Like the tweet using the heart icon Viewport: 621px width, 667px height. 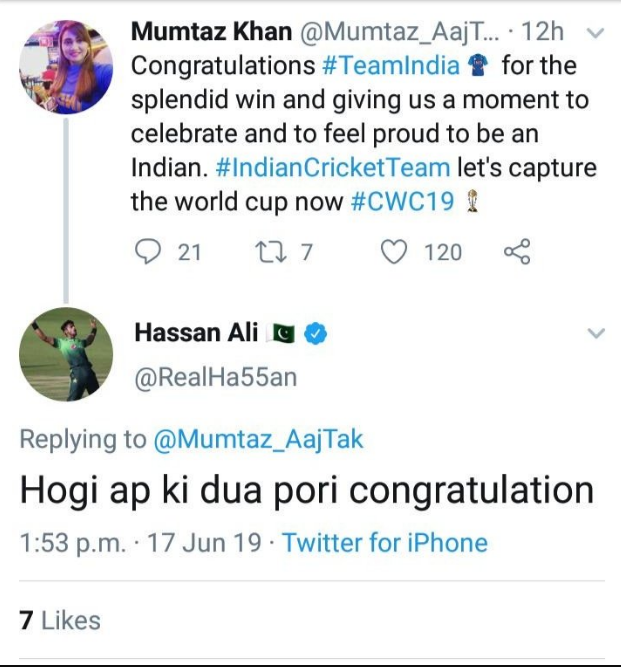[395, 252]
